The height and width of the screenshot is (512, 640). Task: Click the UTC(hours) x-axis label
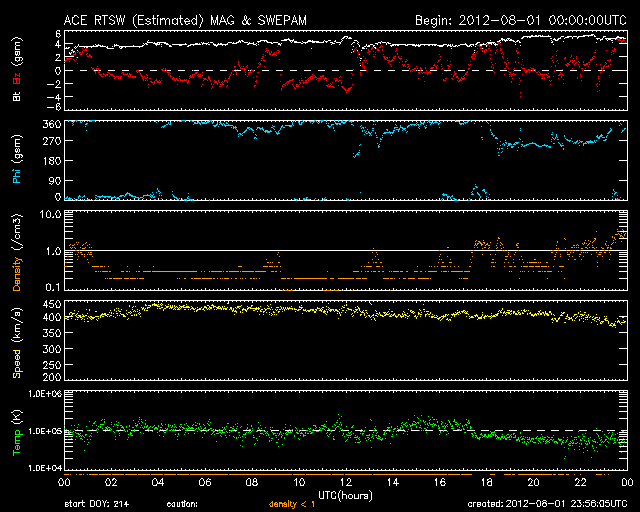[x=343, y=495]
